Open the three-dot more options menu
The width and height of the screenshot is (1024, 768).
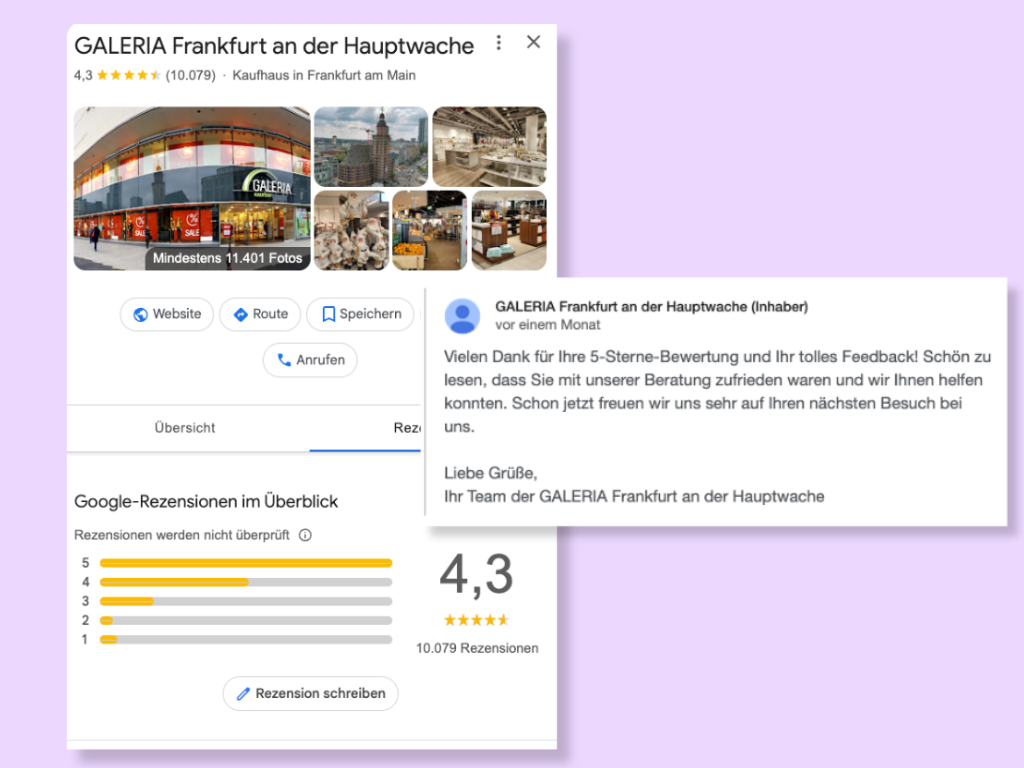click(x=499, y=42)
